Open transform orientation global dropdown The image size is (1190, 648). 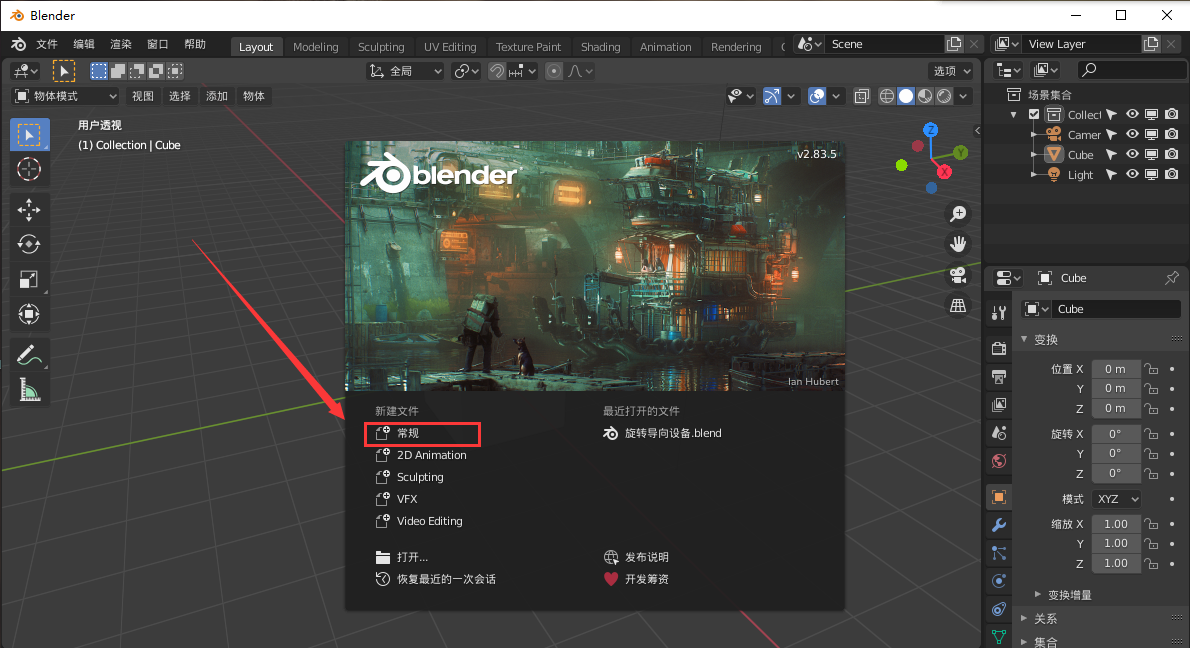(x=405, y=71)
